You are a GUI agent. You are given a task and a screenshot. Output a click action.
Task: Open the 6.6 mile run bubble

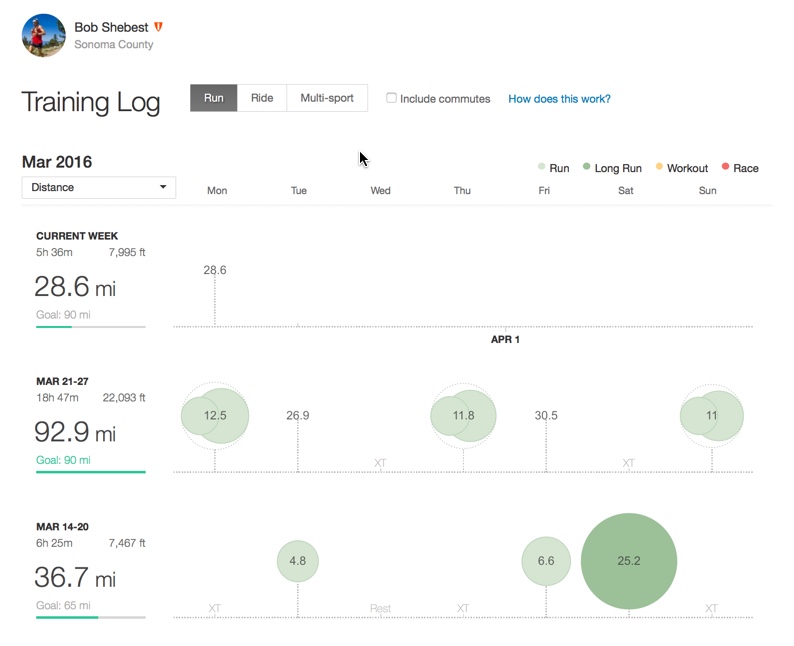click(x=546, y=561)
